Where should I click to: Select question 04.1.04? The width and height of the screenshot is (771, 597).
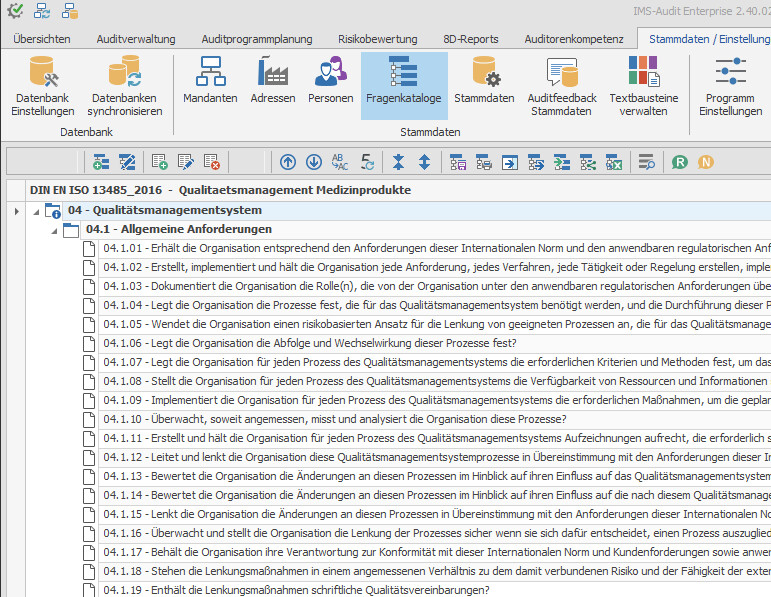click(x=435, y=305)
